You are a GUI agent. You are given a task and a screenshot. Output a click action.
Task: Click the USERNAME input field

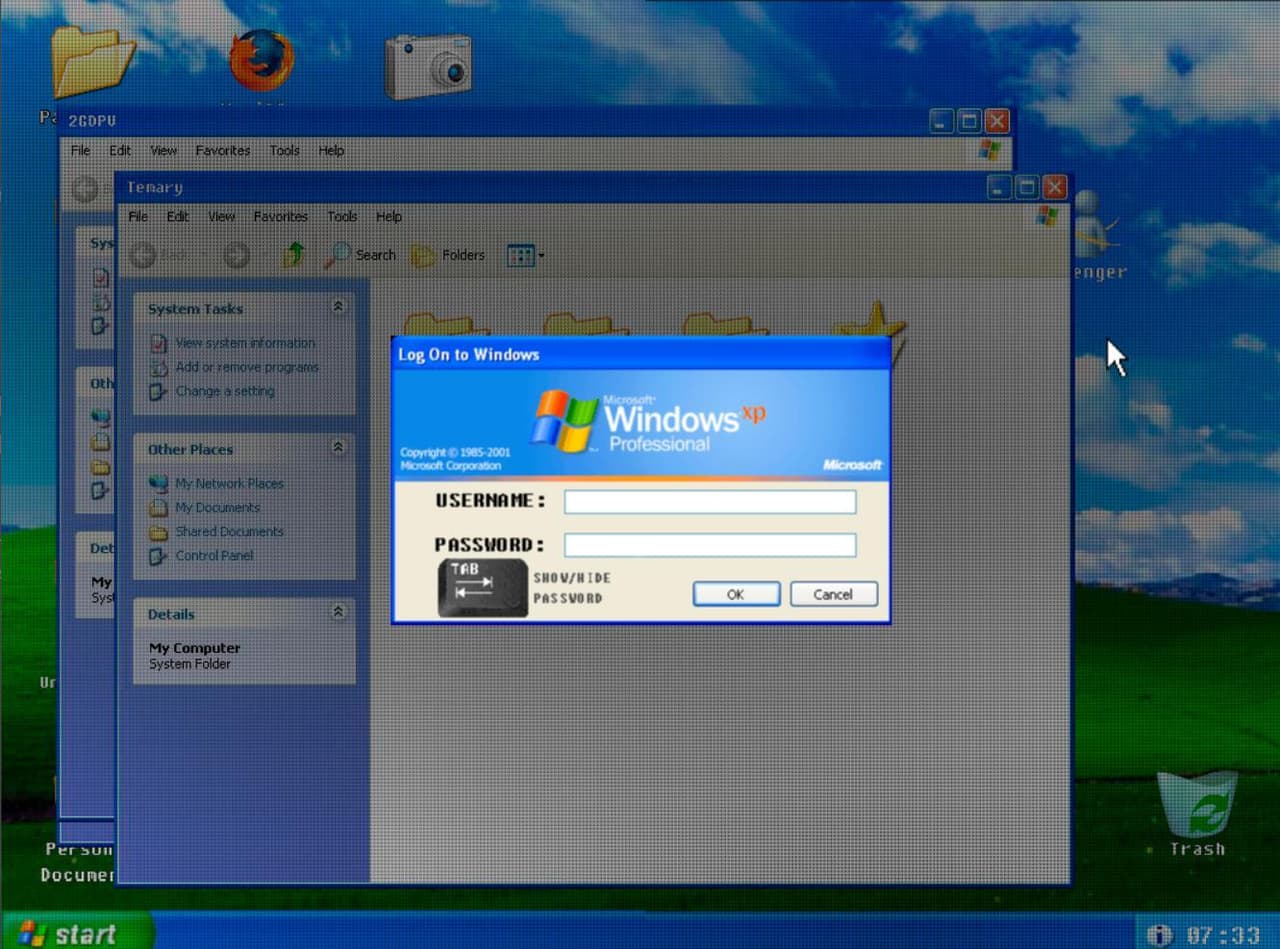coord(710,501)
